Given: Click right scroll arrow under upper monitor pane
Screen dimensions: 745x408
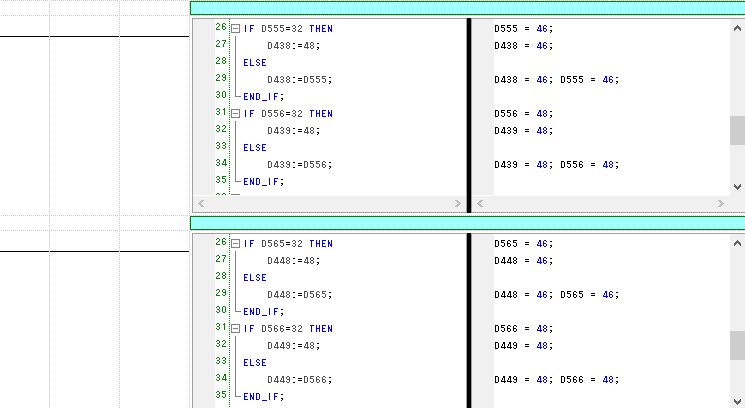Looking at the screenshot, I should point(721,203).
